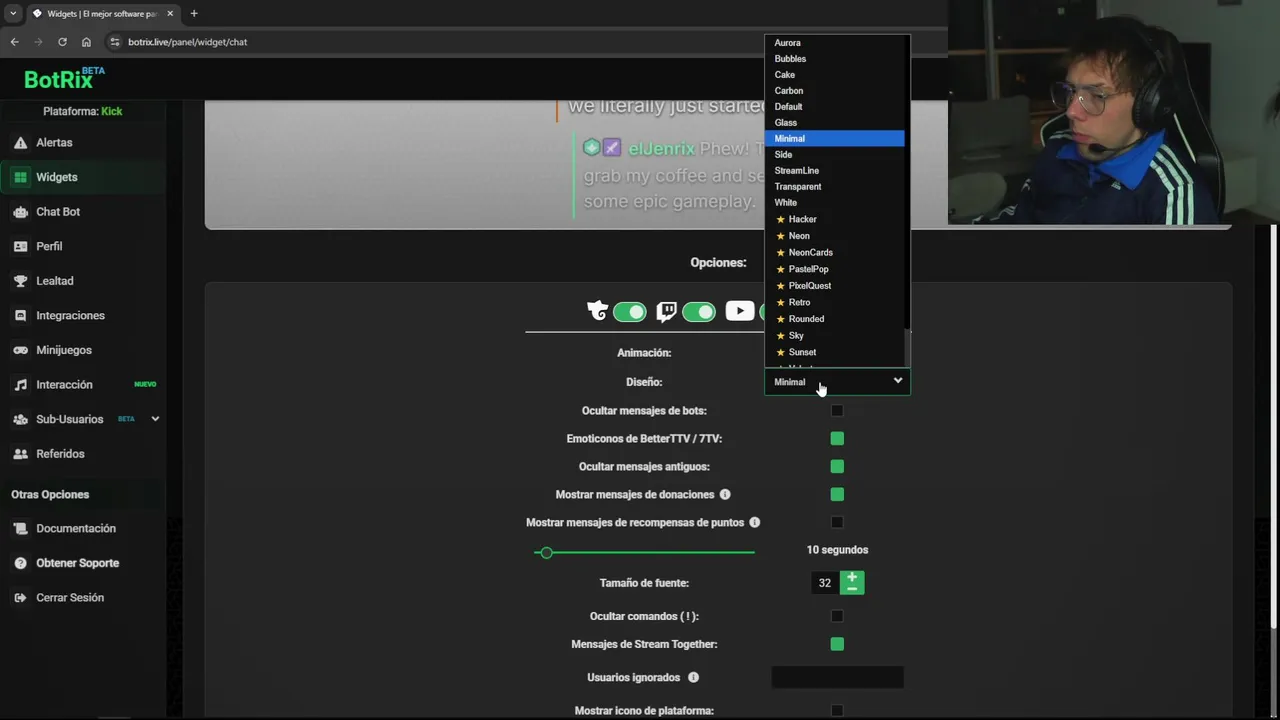Open browser tab search dropdown
The height and width of the screenshot is (720, 1280).
tap(13, 13)
